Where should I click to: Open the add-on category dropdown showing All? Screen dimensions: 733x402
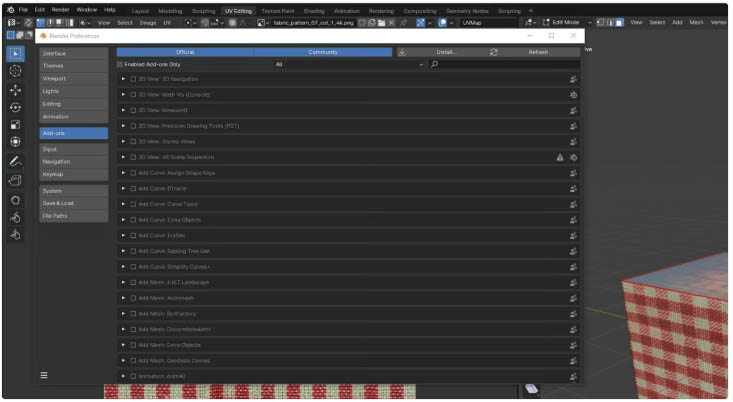[349, 64]
